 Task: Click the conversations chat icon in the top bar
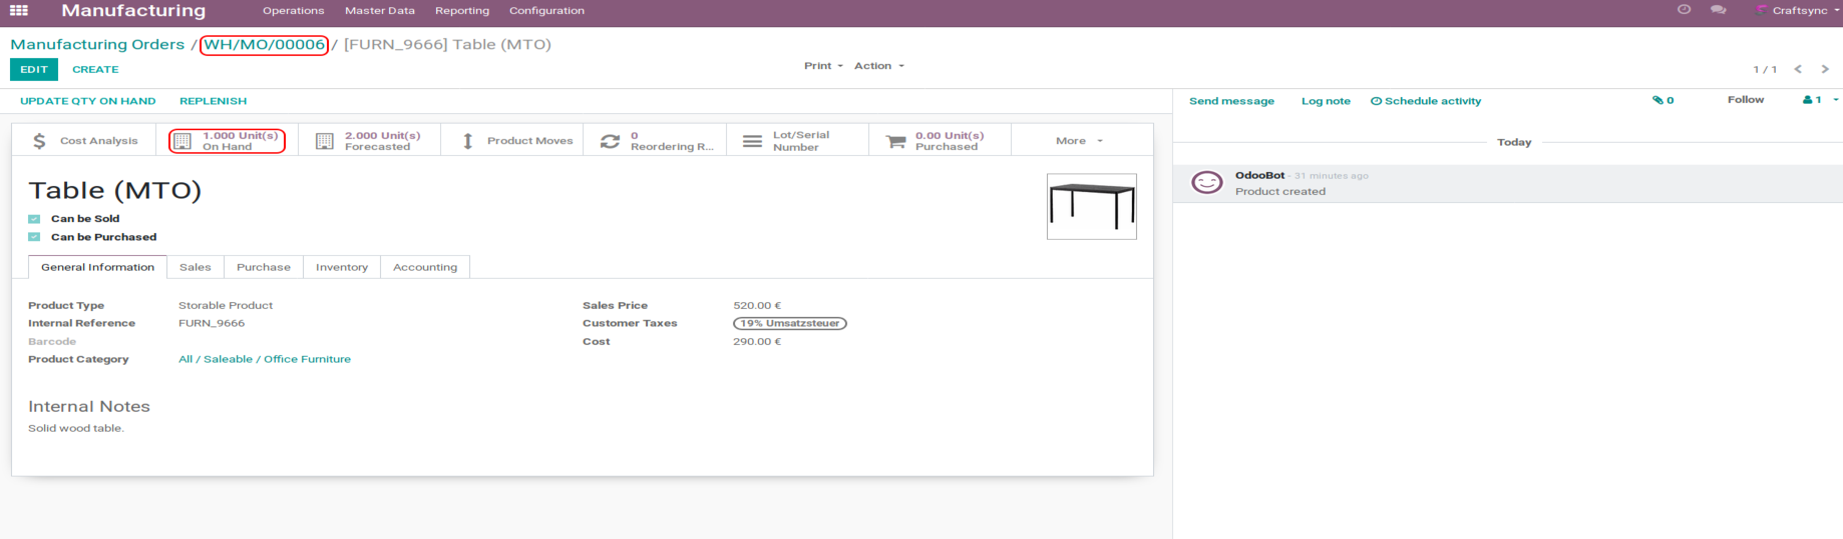pyautogui.click(x=1718, y=10)
